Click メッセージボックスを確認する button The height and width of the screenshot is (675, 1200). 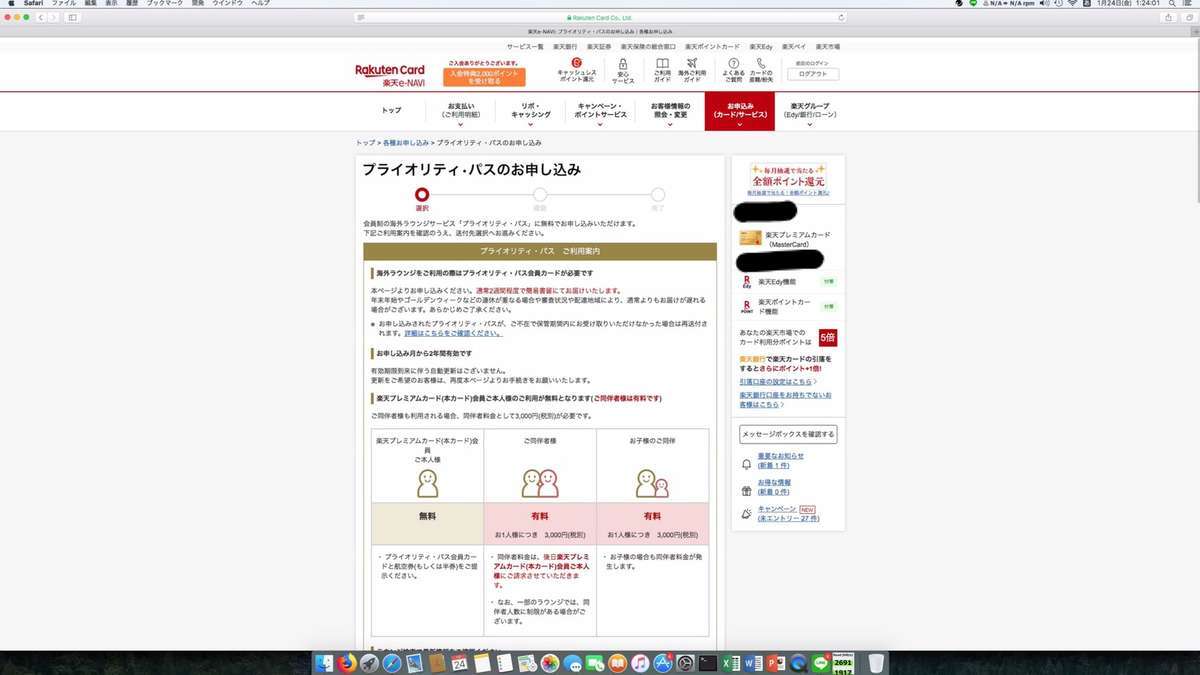(x=788, y=434)
